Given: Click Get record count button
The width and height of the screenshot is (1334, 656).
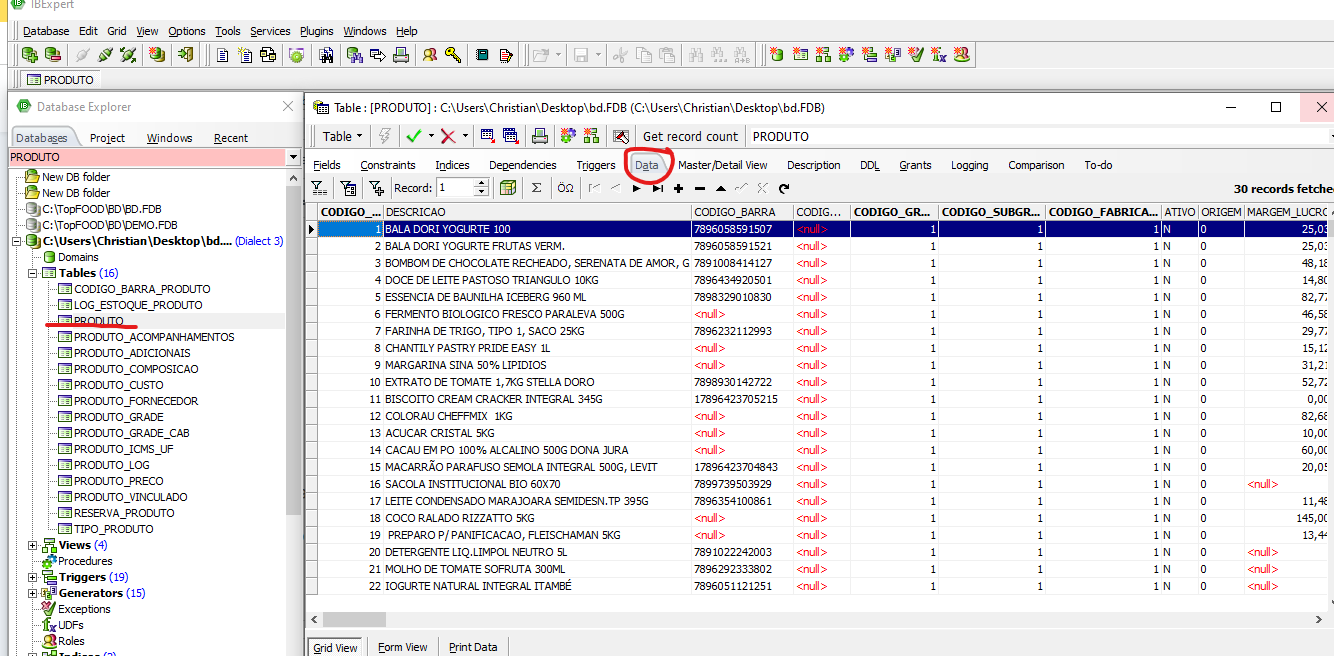Looking at the screenshot, I should click(x=690, y=136).
